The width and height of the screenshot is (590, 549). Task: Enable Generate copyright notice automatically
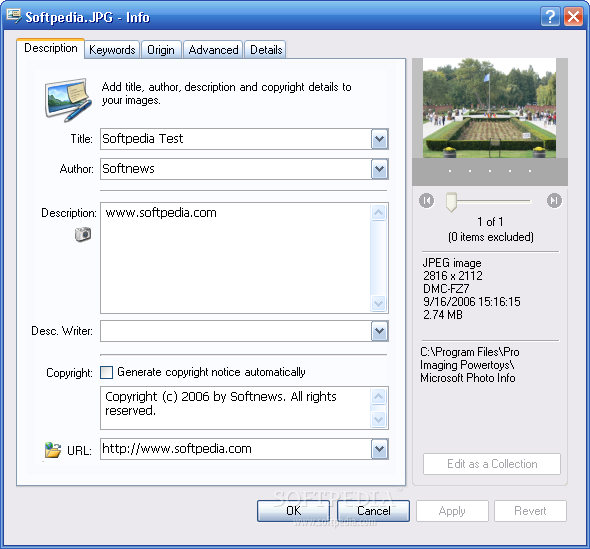pyautogui.click(x=106, y=372)
